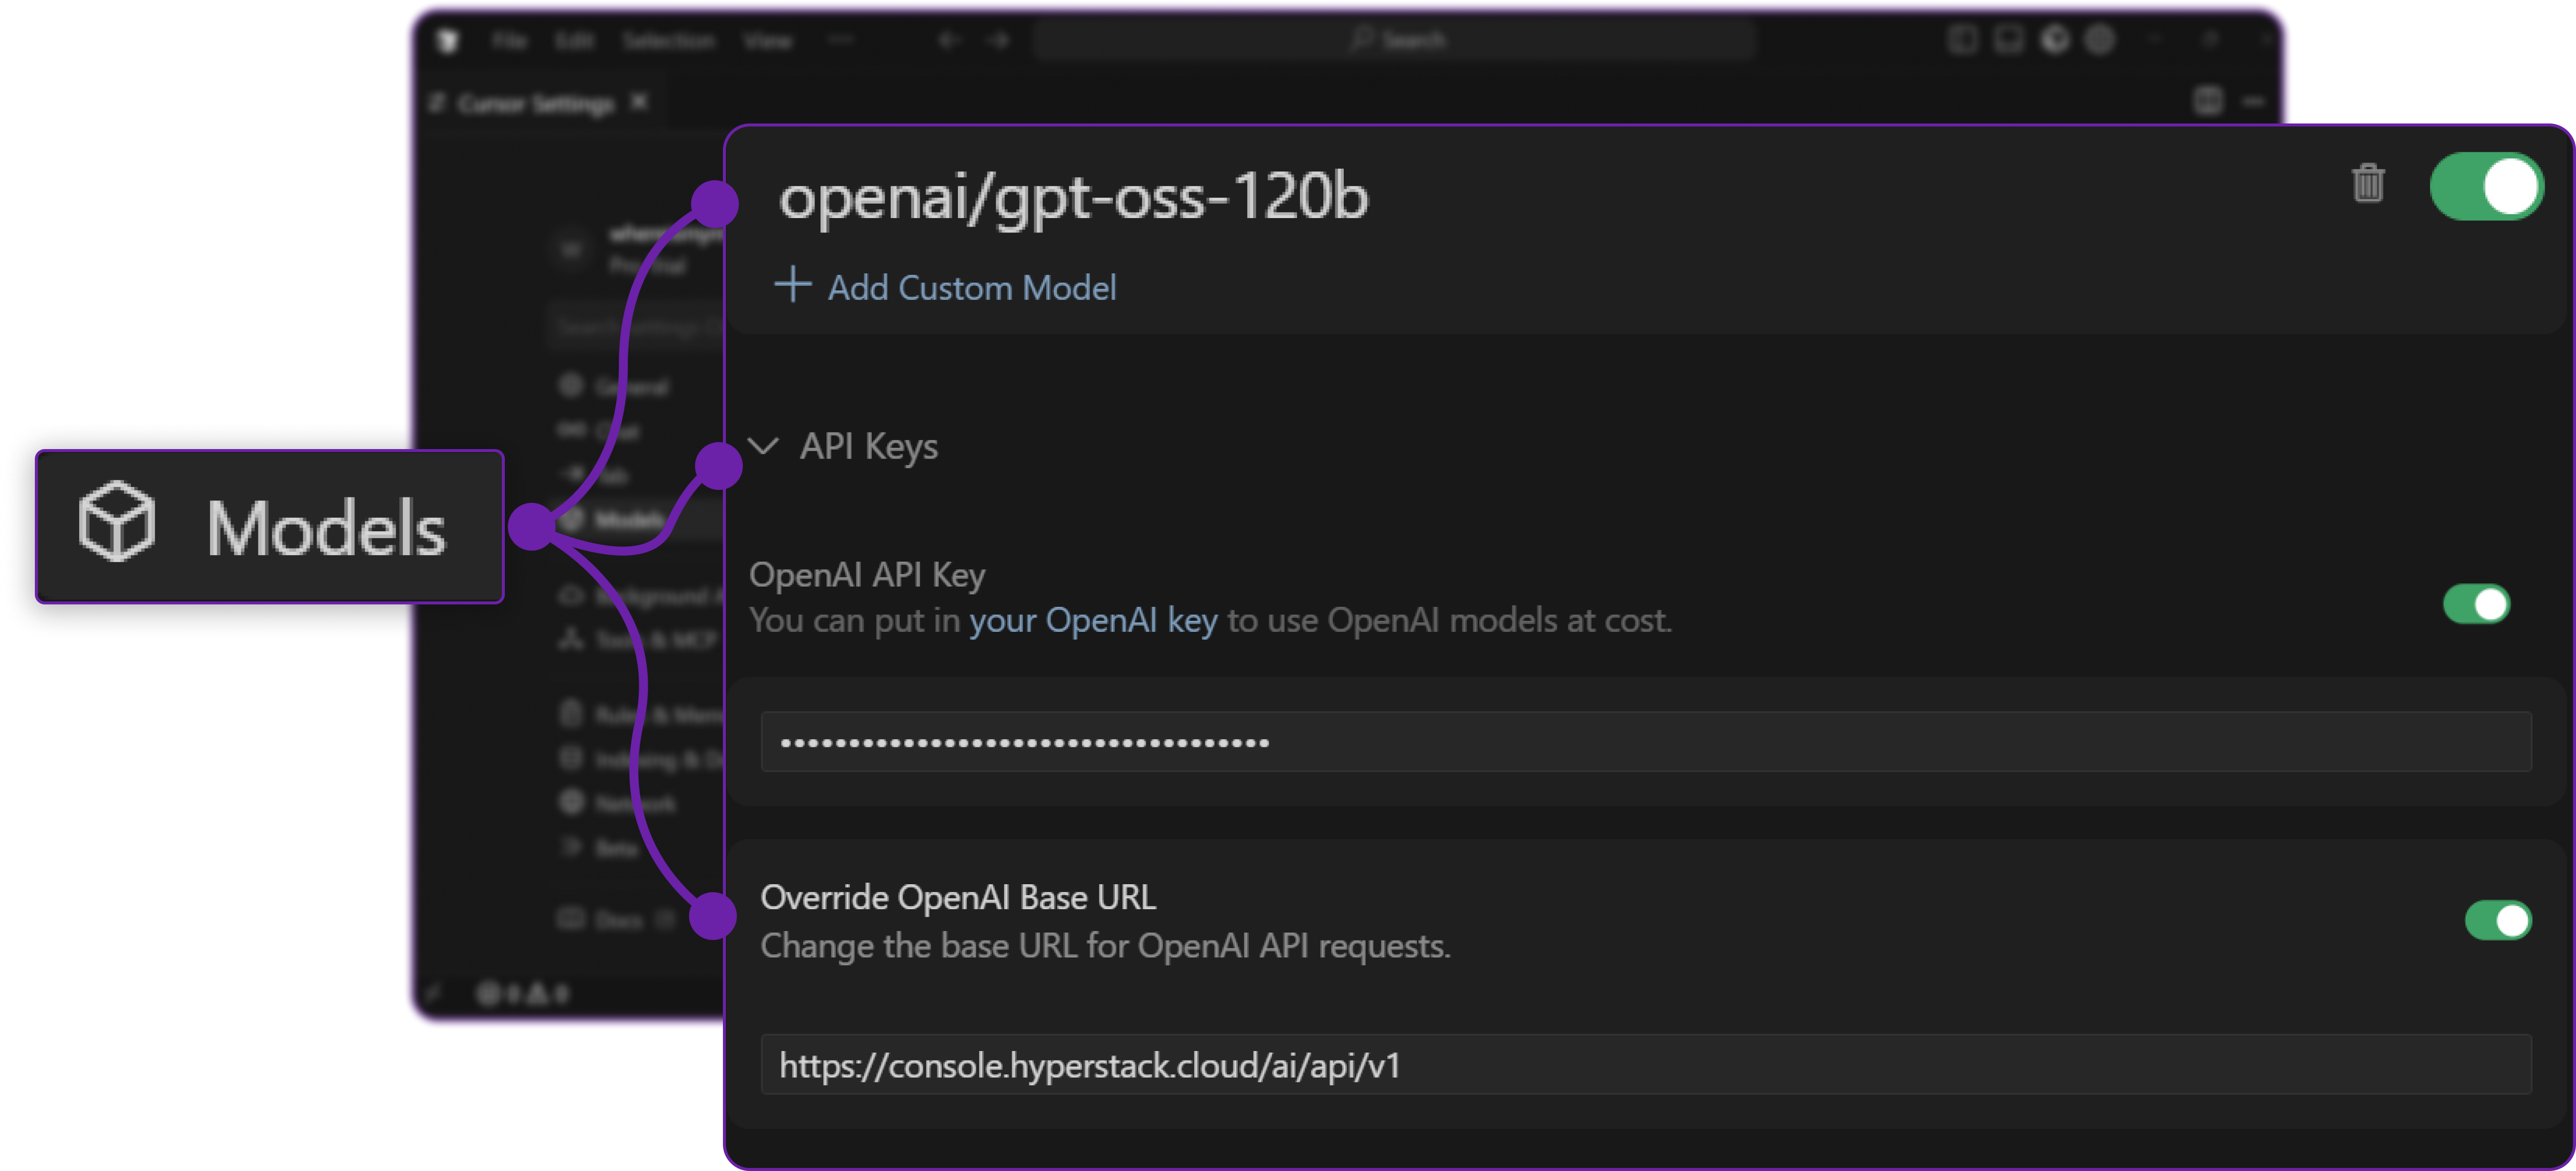Viewport: 2576px width, 1171px height.
Task: Click the forward navigation arrow in the title bar
Action: pyautogui.click(x=997, y=40)
